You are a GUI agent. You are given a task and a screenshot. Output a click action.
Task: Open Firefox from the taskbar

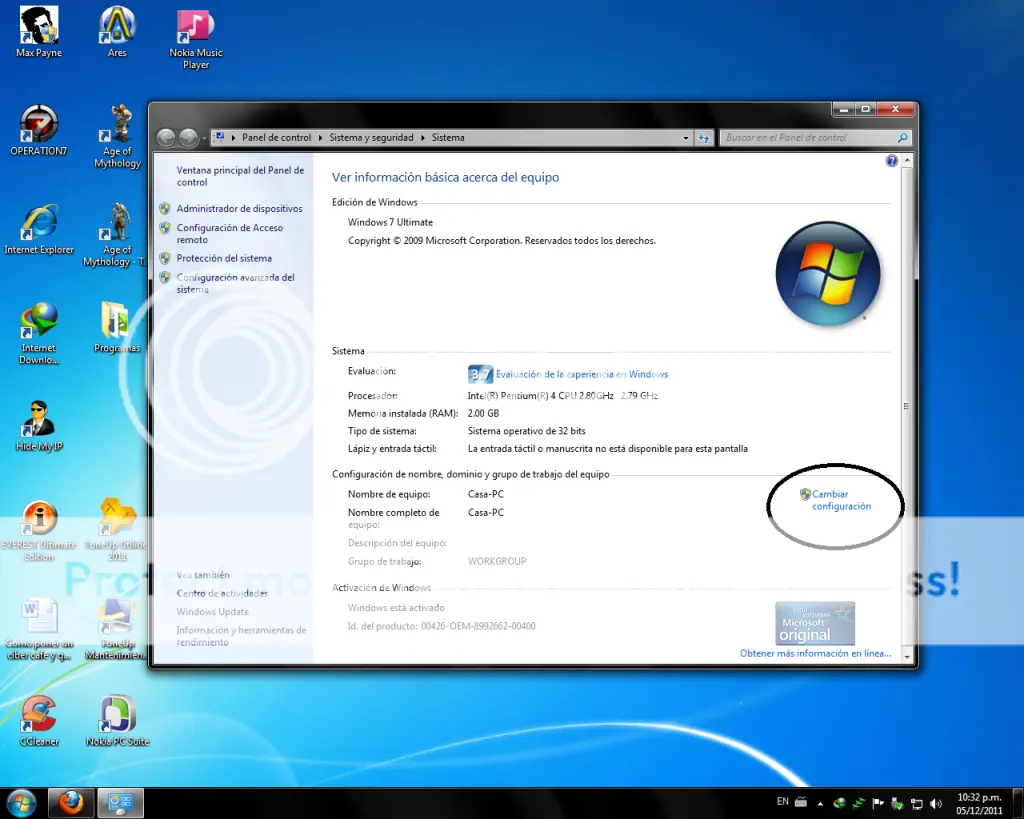pos(71,803)
